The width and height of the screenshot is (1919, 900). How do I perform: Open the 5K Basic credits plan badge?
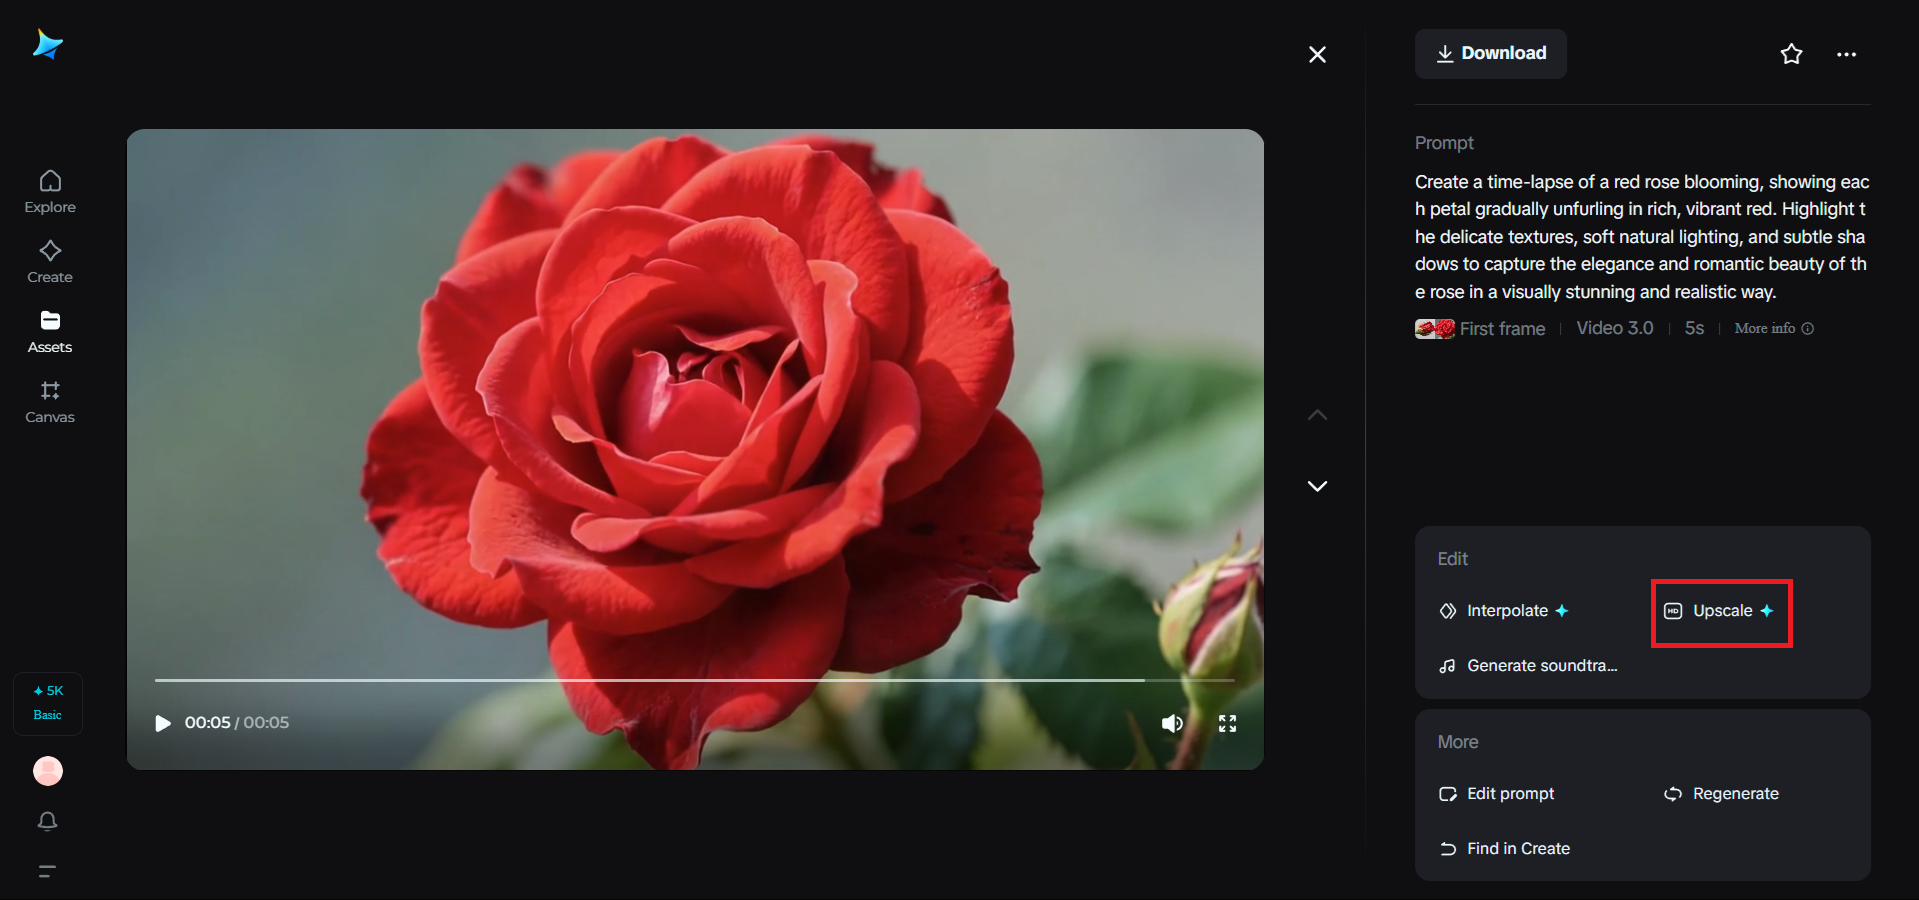coord(48,703)
